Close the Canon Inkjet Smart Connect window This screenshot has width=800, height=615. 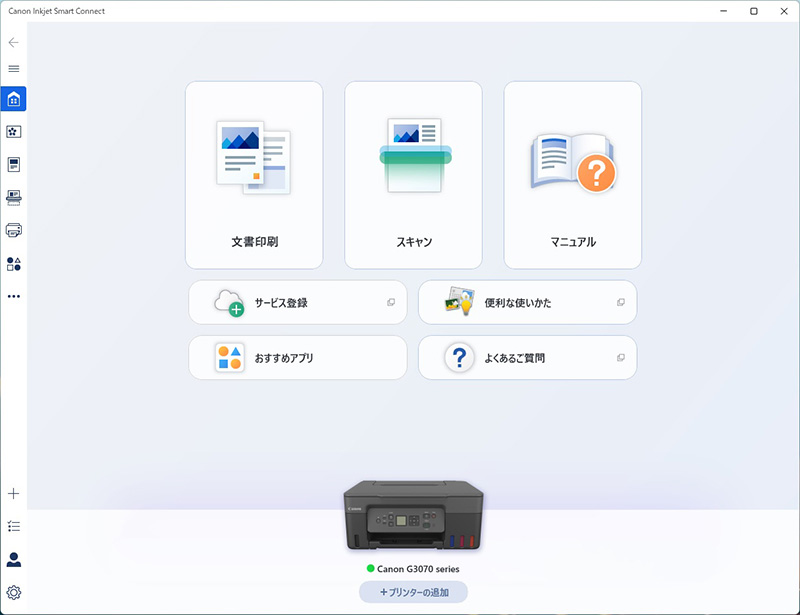tap(784, 11)
